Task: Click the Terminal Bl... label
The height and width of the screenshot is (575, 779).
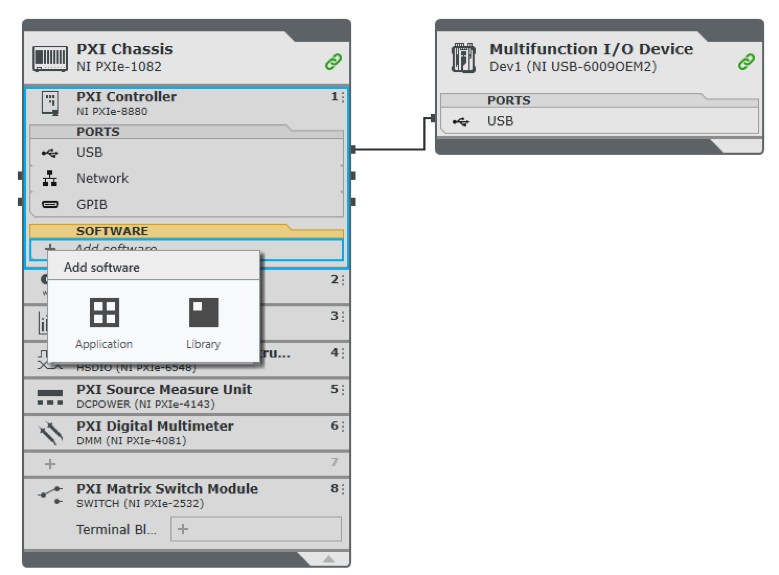Action: pos(116,530)
